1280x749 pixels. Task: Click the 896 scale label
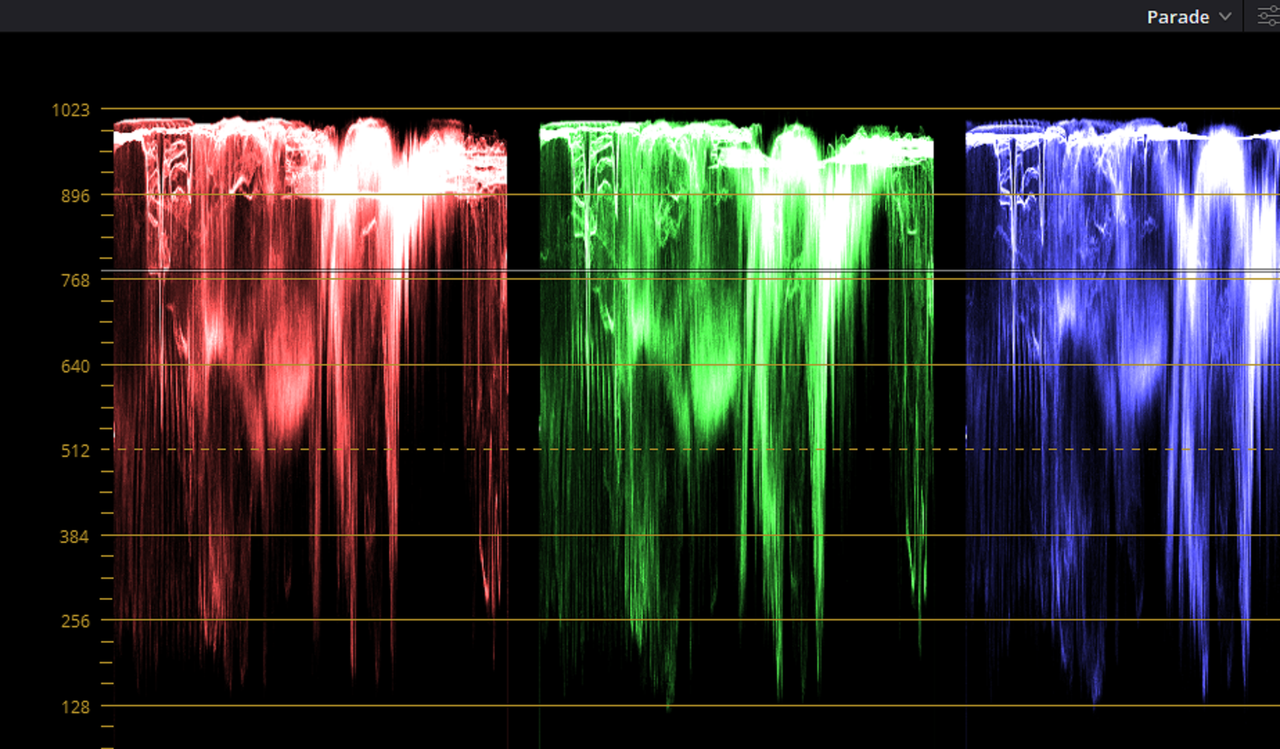tap(76, 195)
